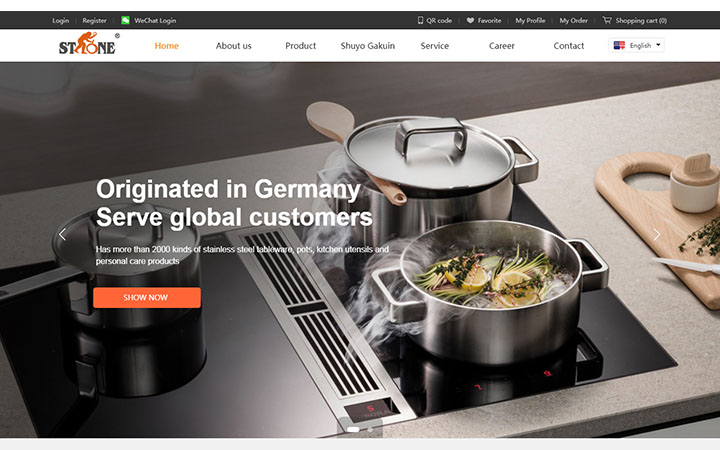This screenshot has height=450, width=720.
Task: Select the first carousel indicator dot
Action: coord(353,429)
